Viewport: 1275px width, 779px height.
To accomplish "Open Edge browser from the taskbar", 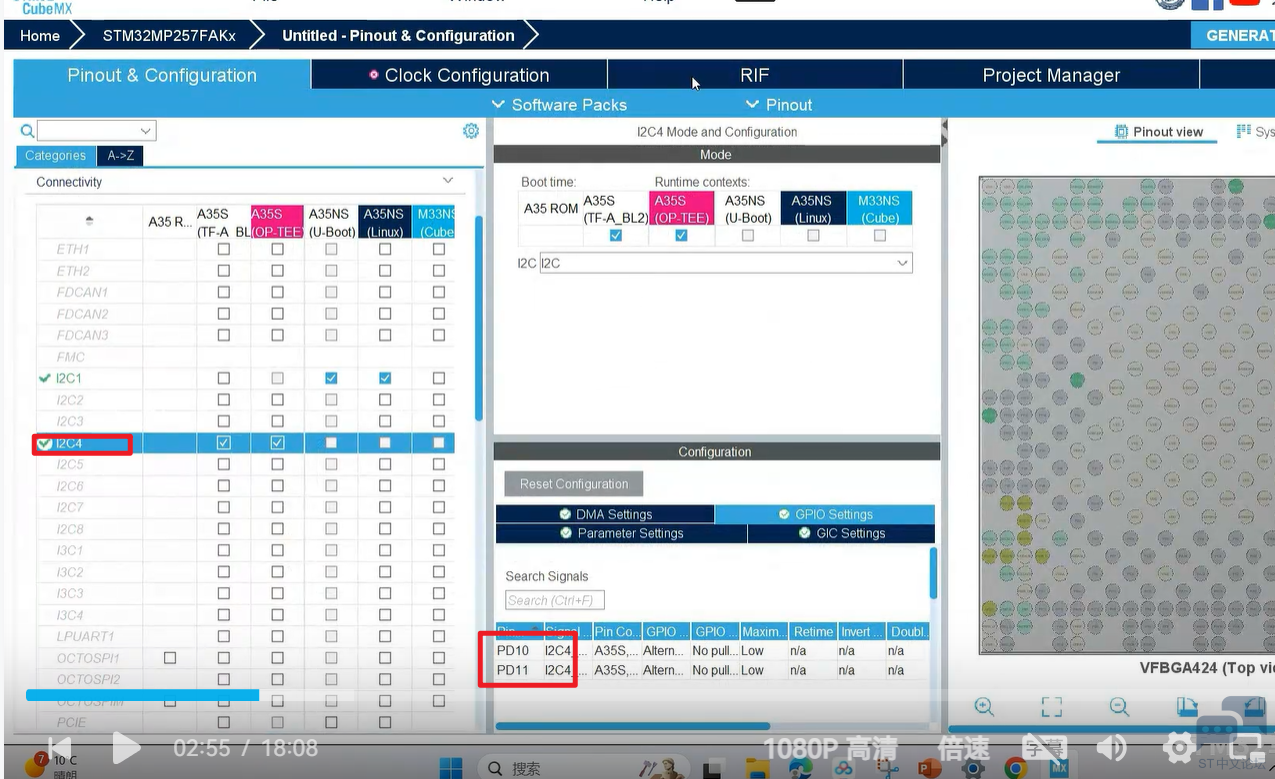I will [x=800, y=769].
